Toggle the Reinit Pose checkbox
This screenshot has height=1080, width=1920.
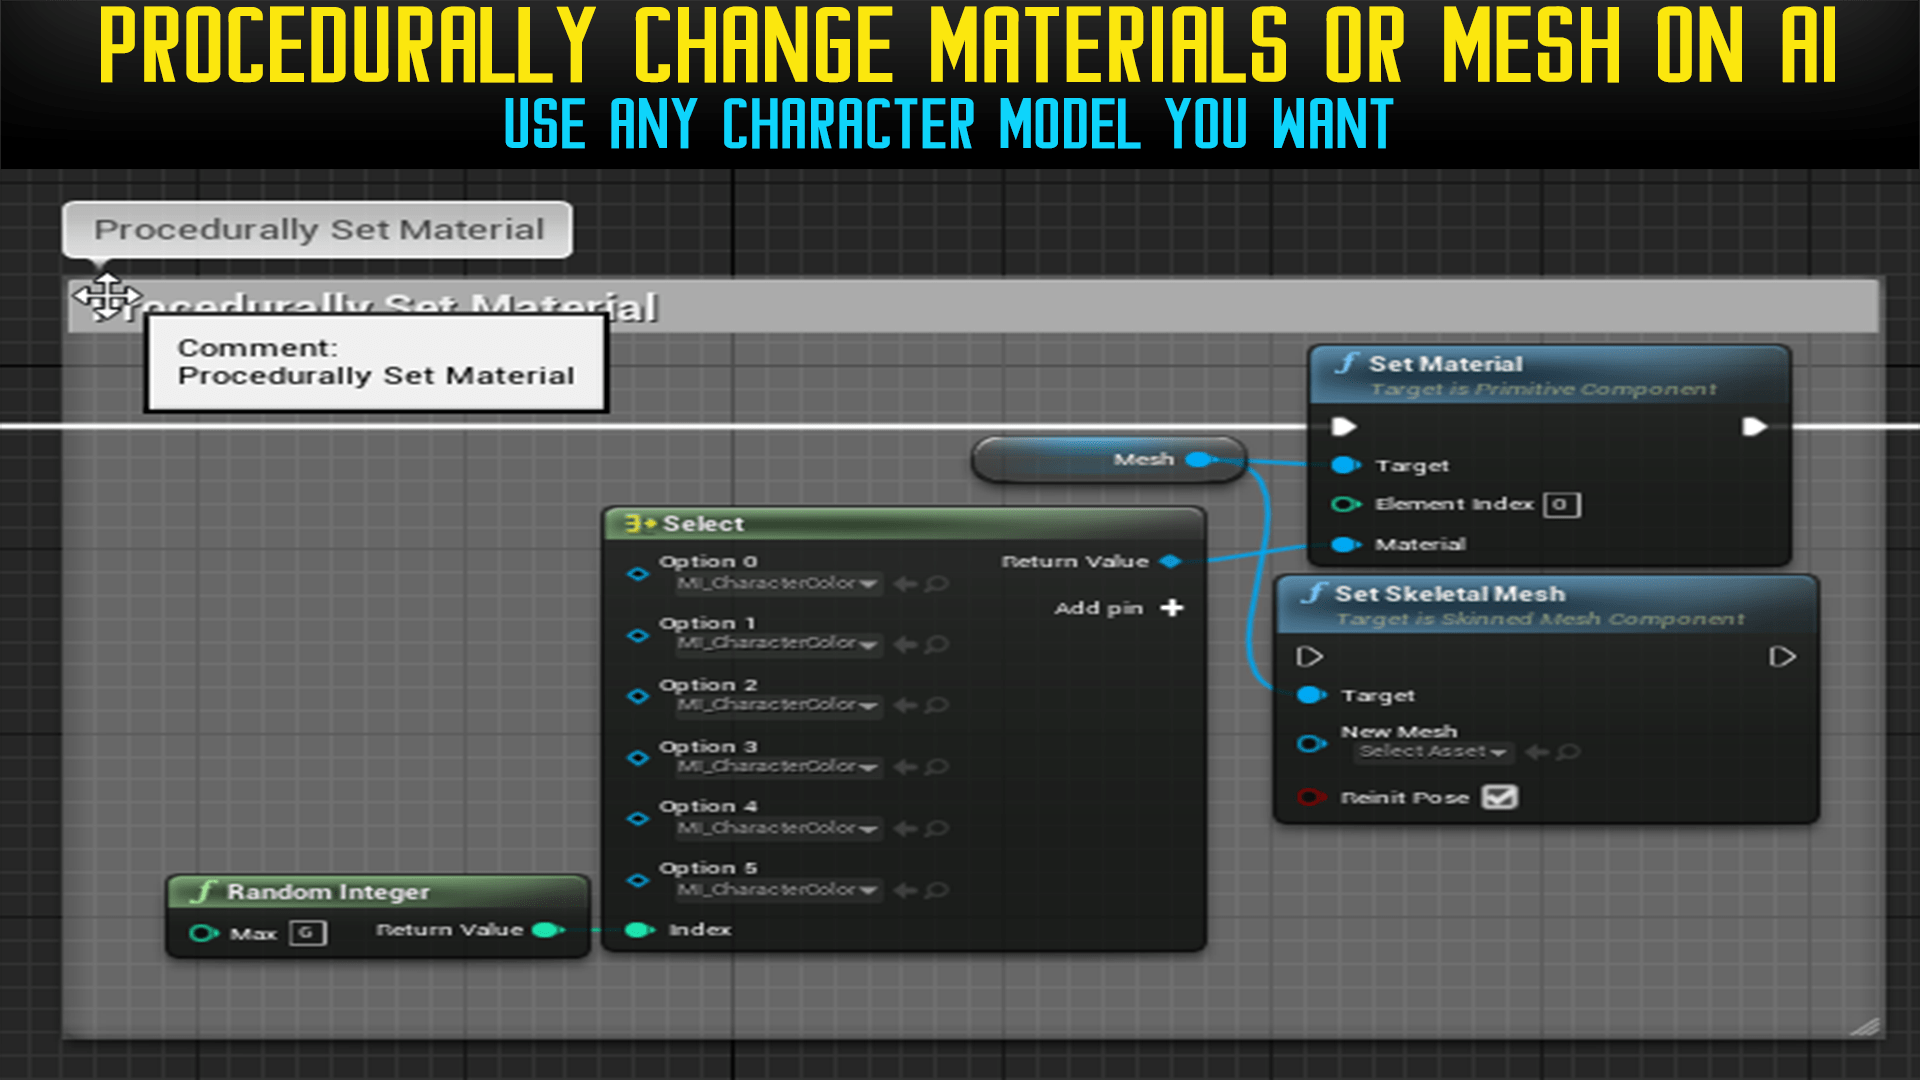(x=1499, y=797)
